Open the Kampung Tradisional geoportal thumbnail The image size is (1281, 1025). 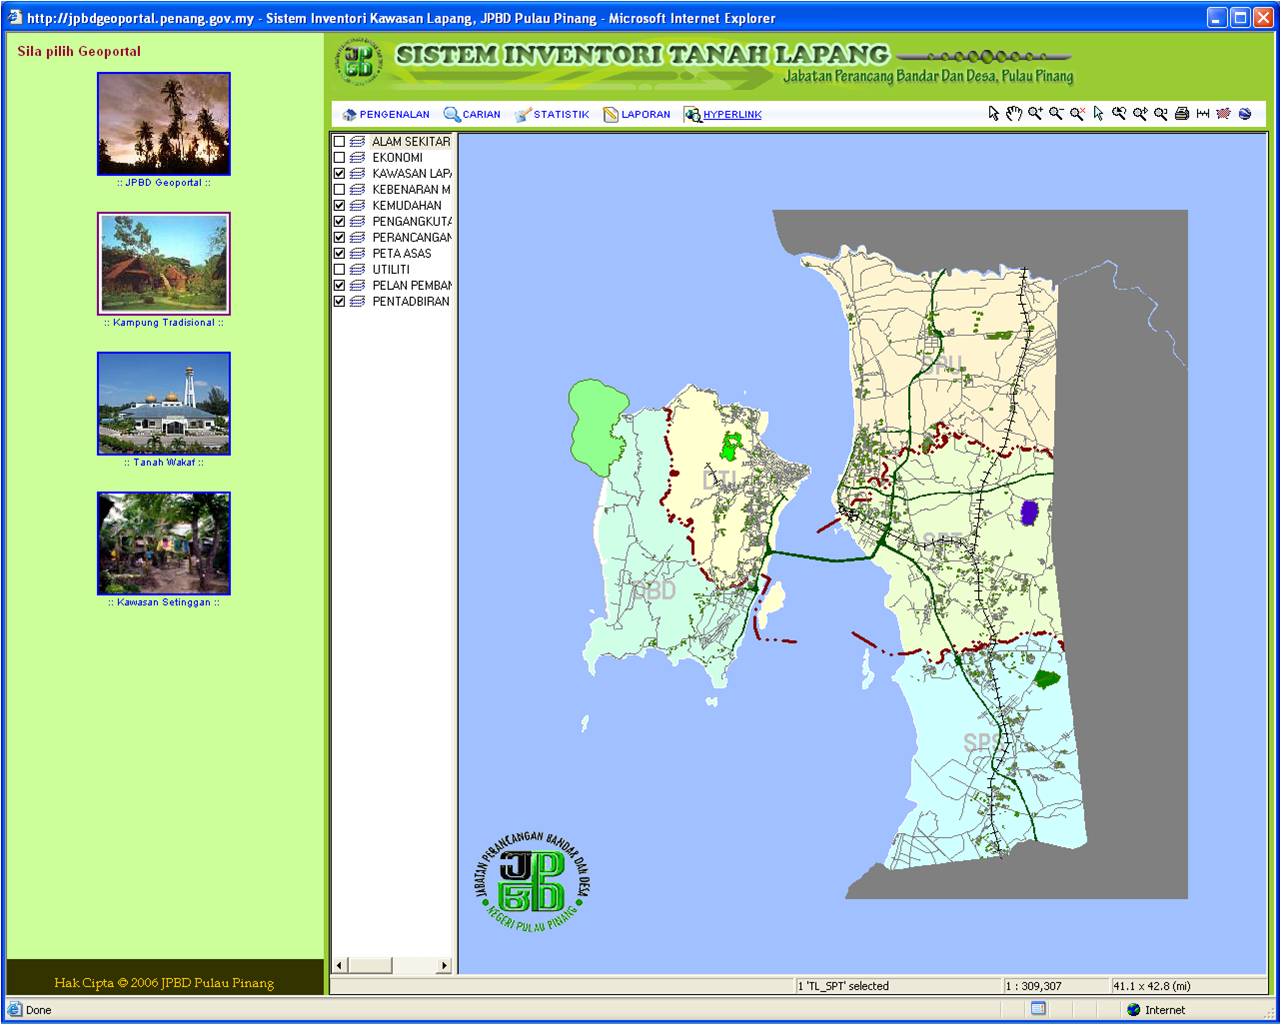pos(163,263)
